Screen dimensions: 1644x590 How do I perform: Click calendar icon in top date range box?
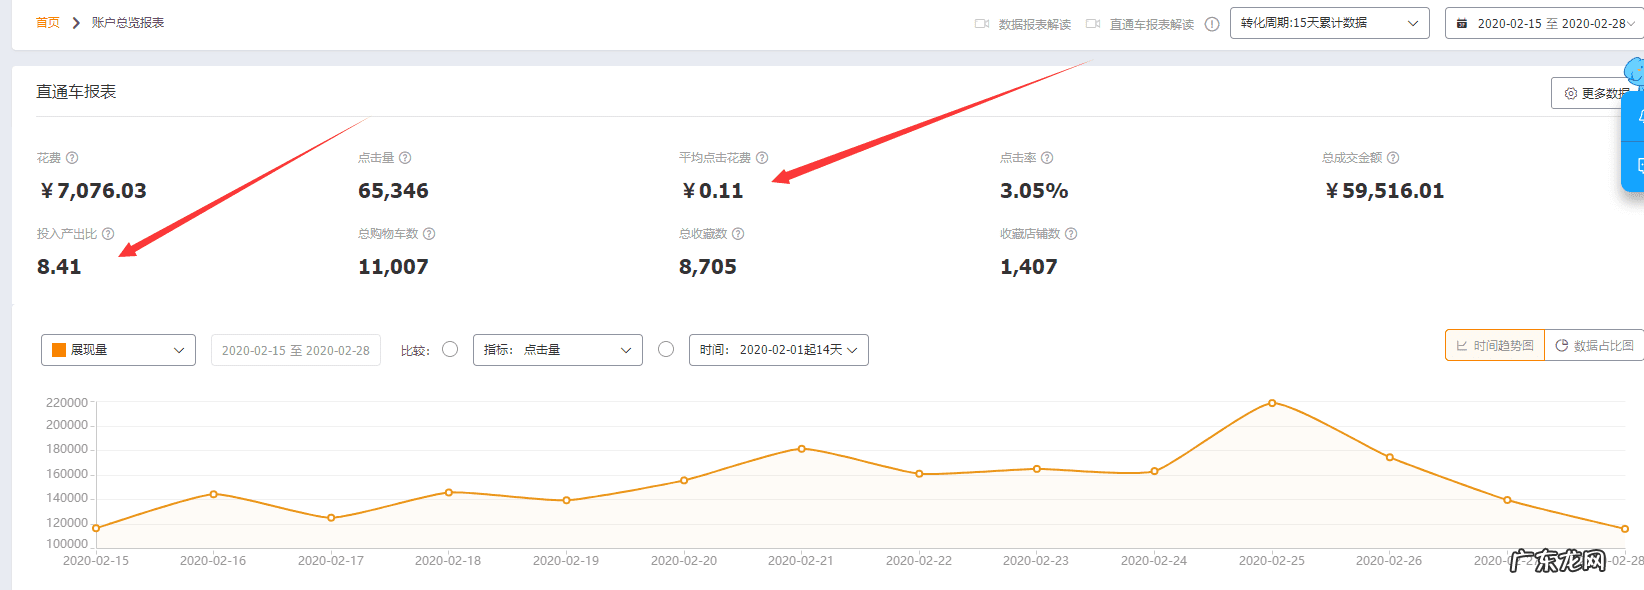pyautogui.click(x=1462, y=23)
